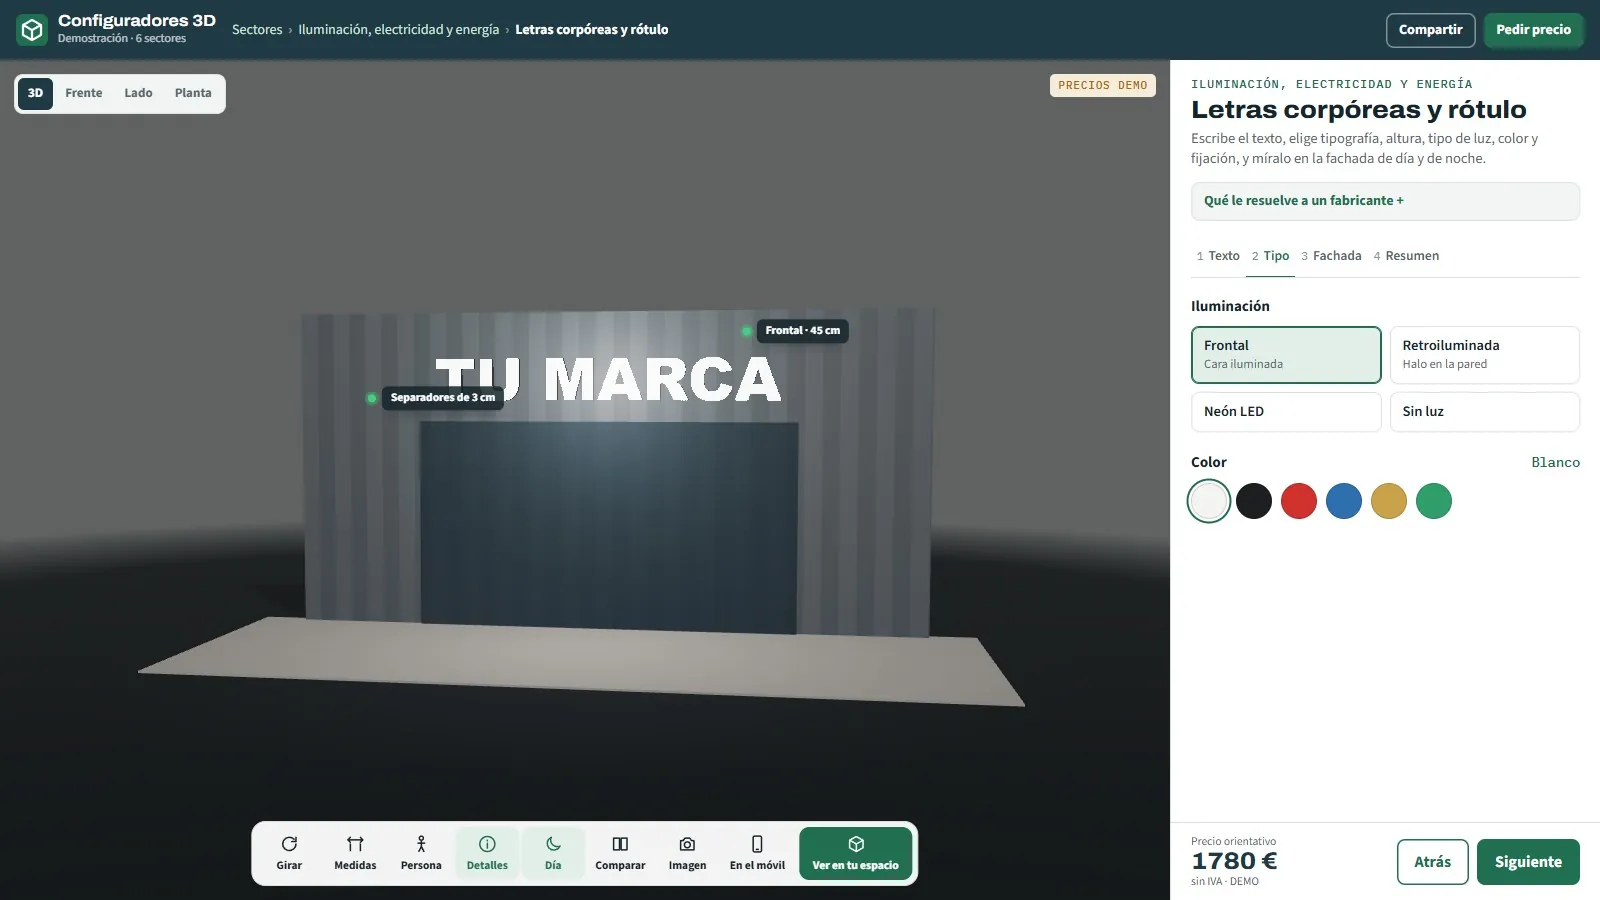1600x900 pixels.
Task: Show dimensions with the Medidas tool
Action: click(x=355, y=853)
